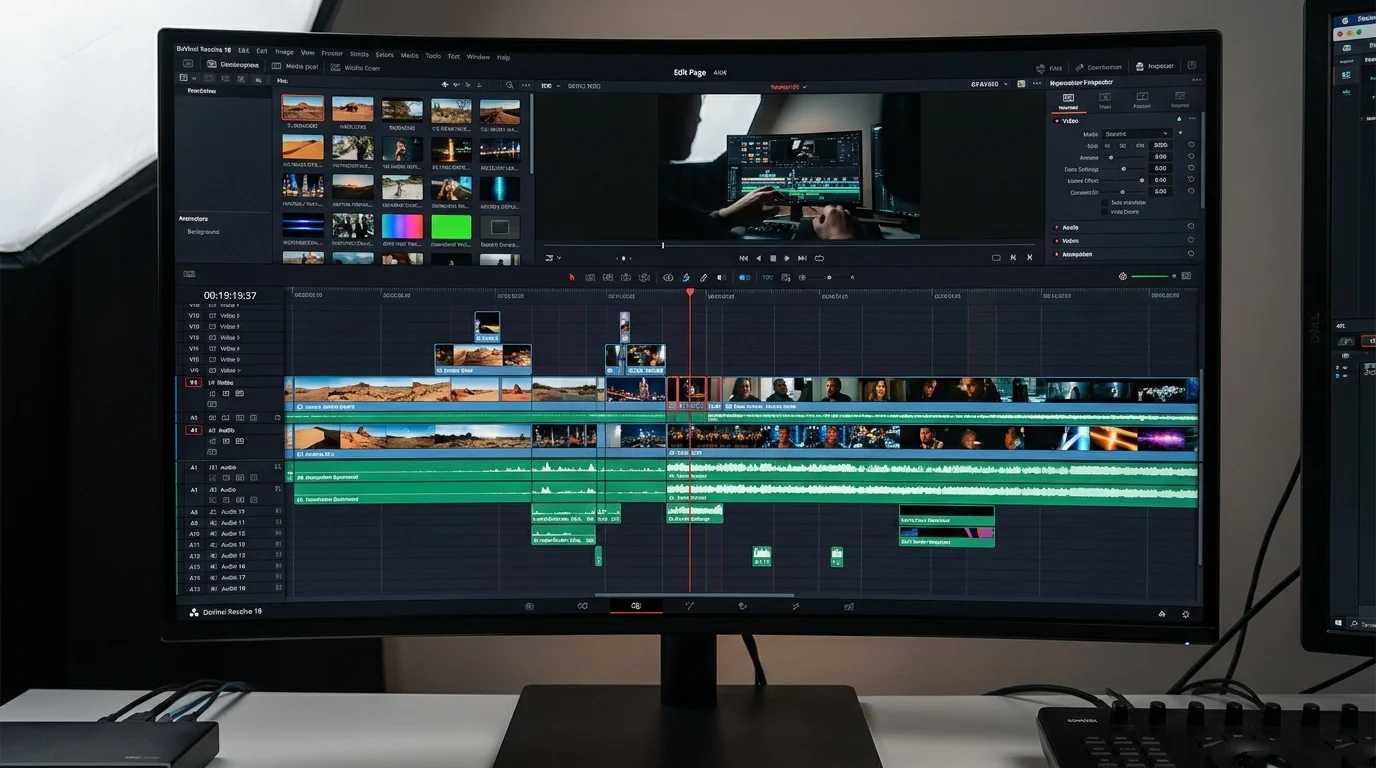Screen dimensions: 1376x768
Task: Tick the upper checkbox under the Inspector sliders
Action: [1104, 202]
